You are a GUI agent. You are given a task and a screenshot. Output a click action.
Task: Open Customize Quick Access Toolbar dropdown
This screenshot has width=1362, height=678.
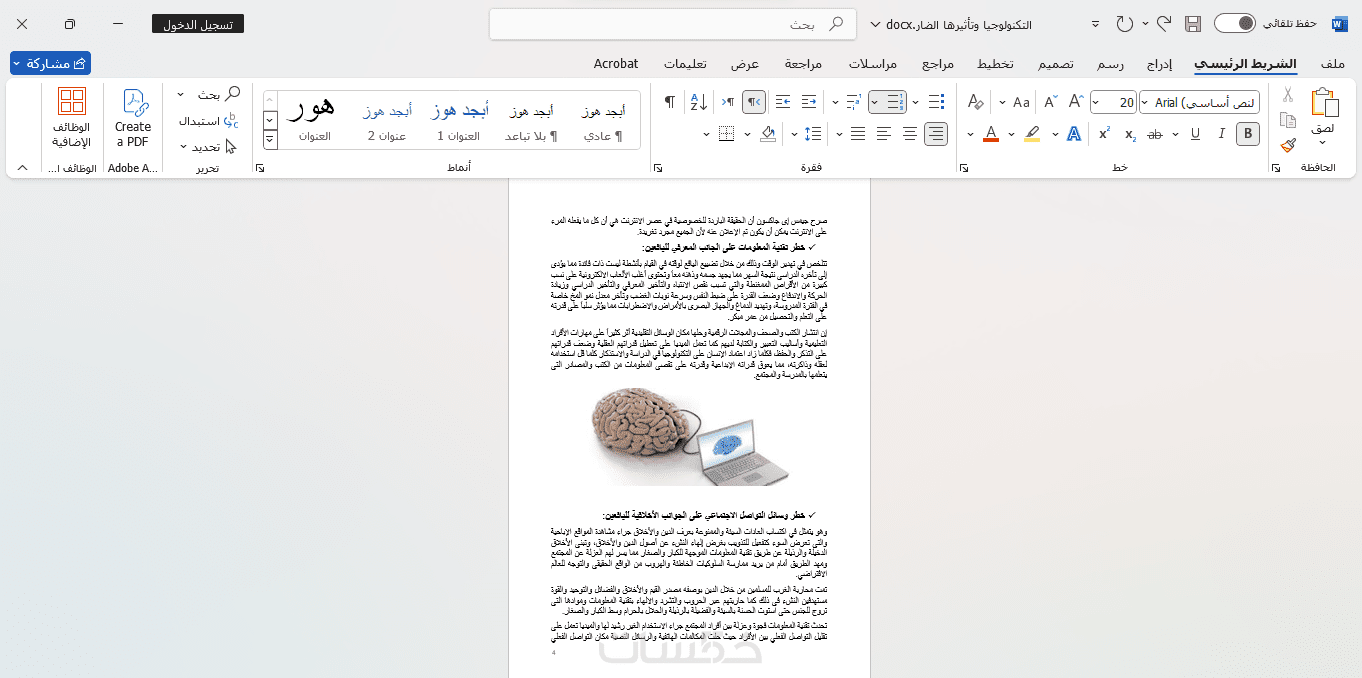click(x=1095, y=23)
